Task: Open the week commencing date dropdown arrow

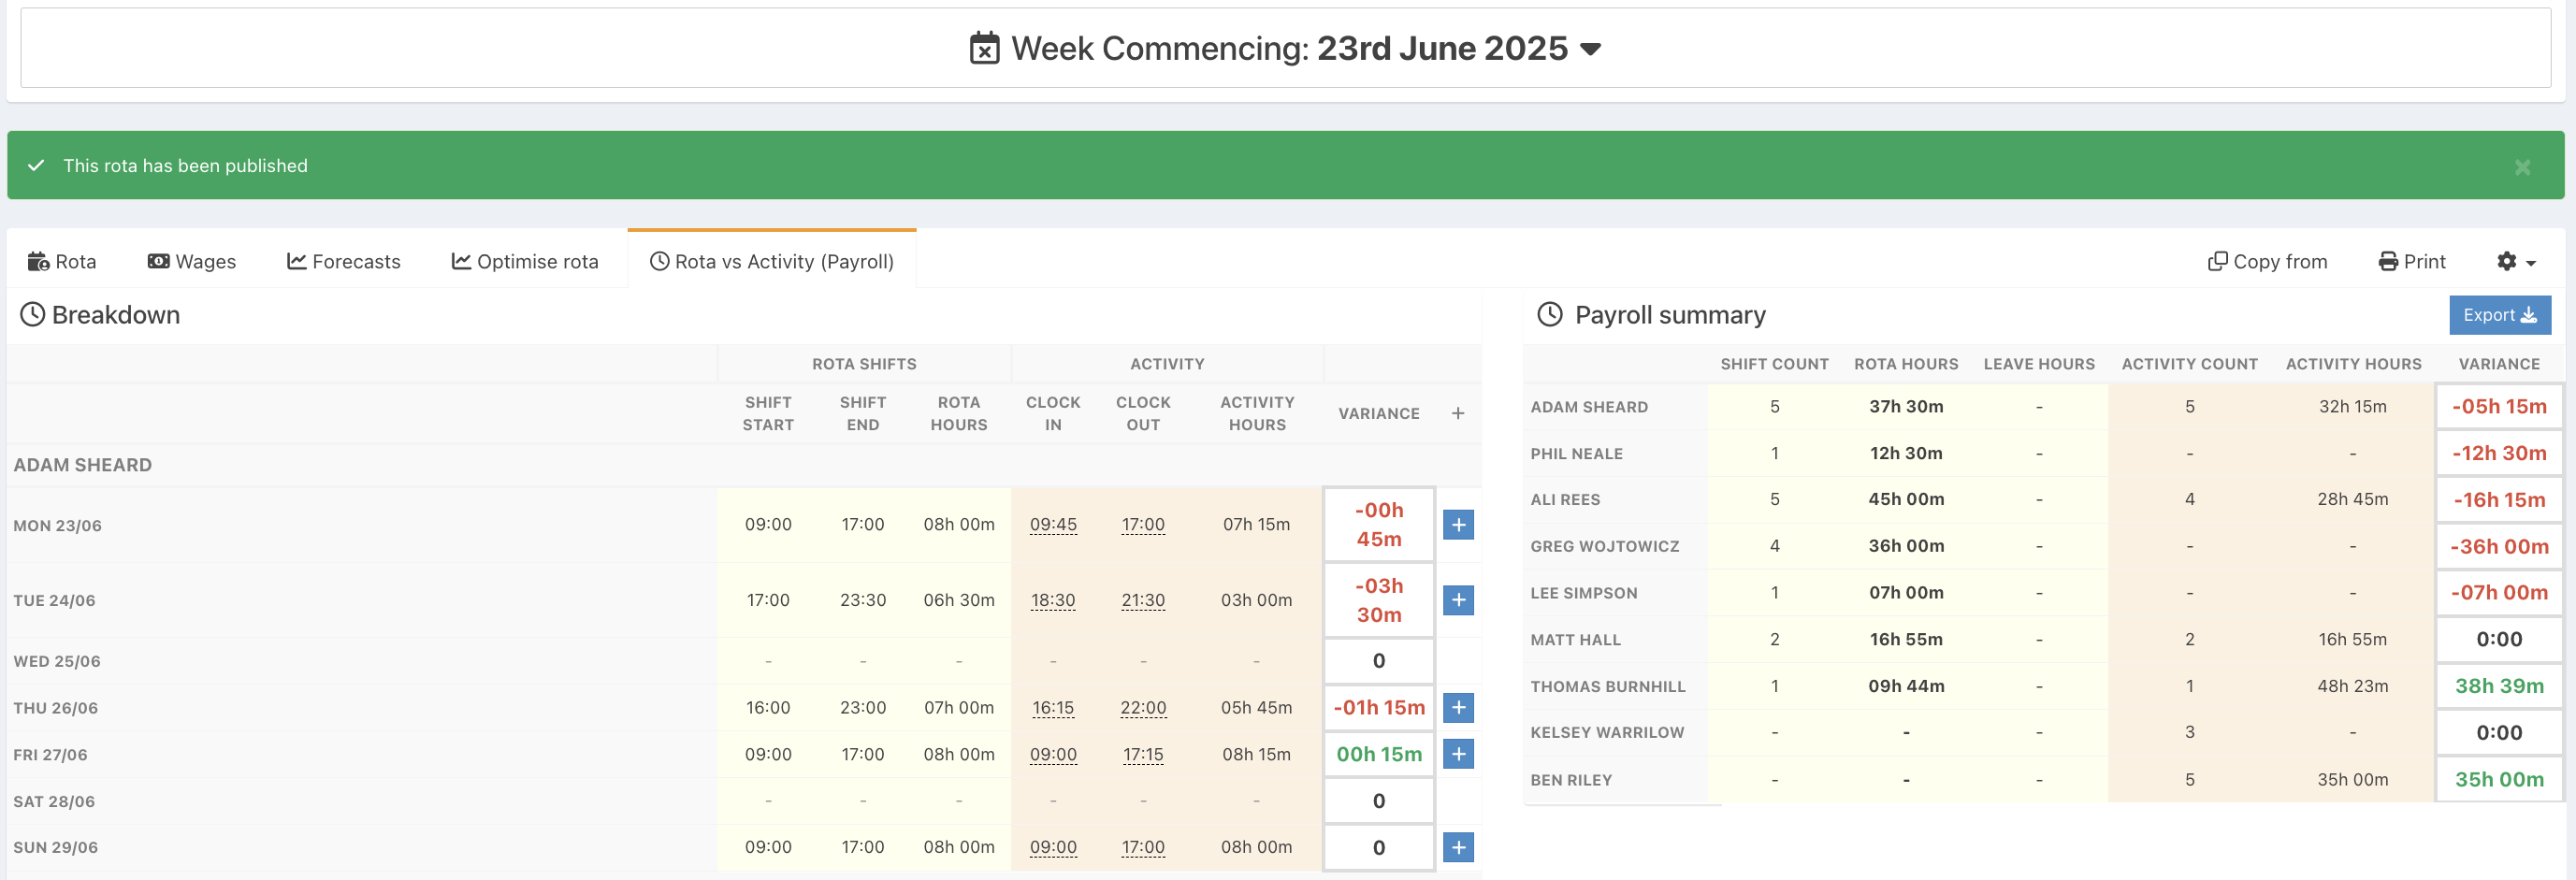Action: pyautogui.click(x=1590, y=49)
